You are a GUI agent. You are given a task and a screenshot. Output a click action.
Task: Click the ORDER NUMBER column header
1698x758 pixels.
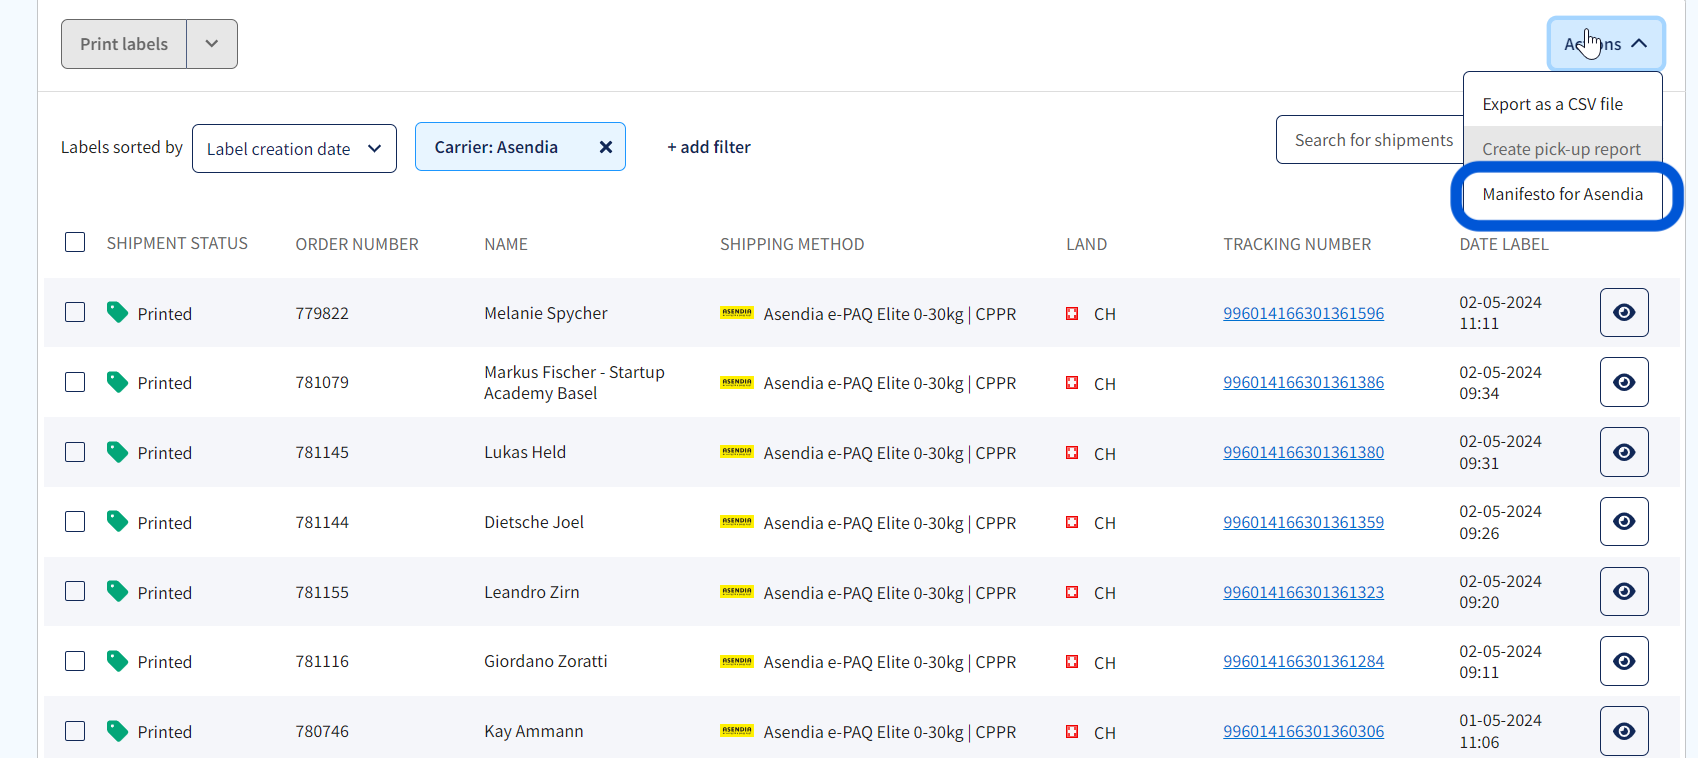coord(357,244)
